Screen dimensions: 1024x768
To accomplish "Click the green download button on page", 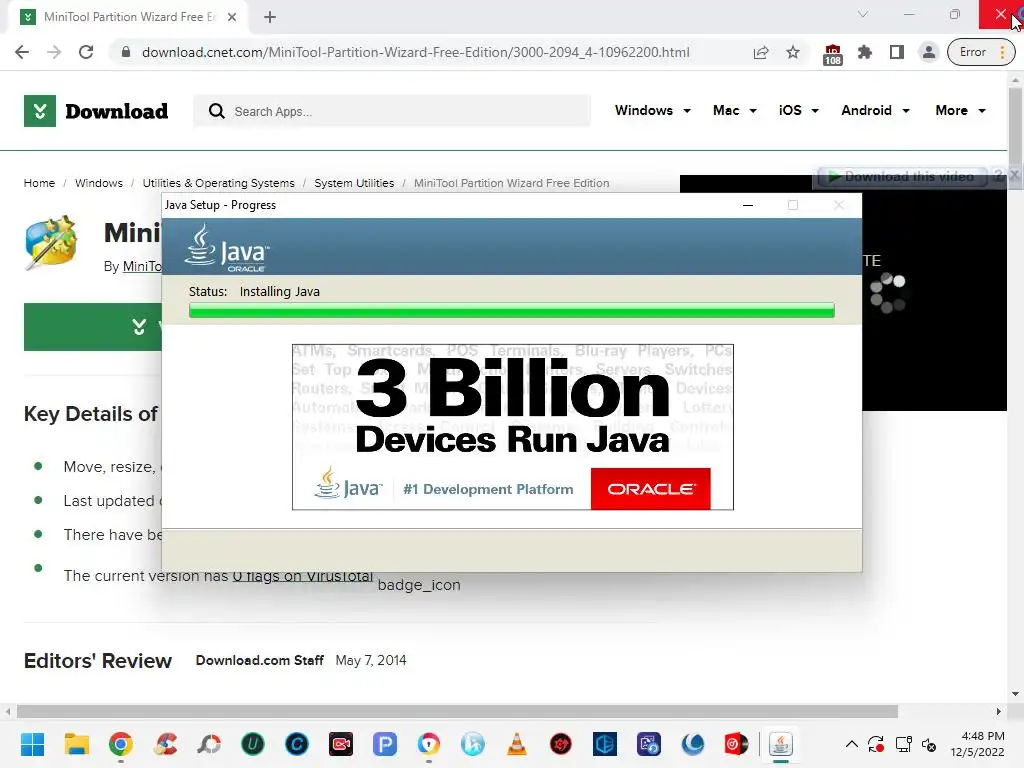I will coord(93,327).
